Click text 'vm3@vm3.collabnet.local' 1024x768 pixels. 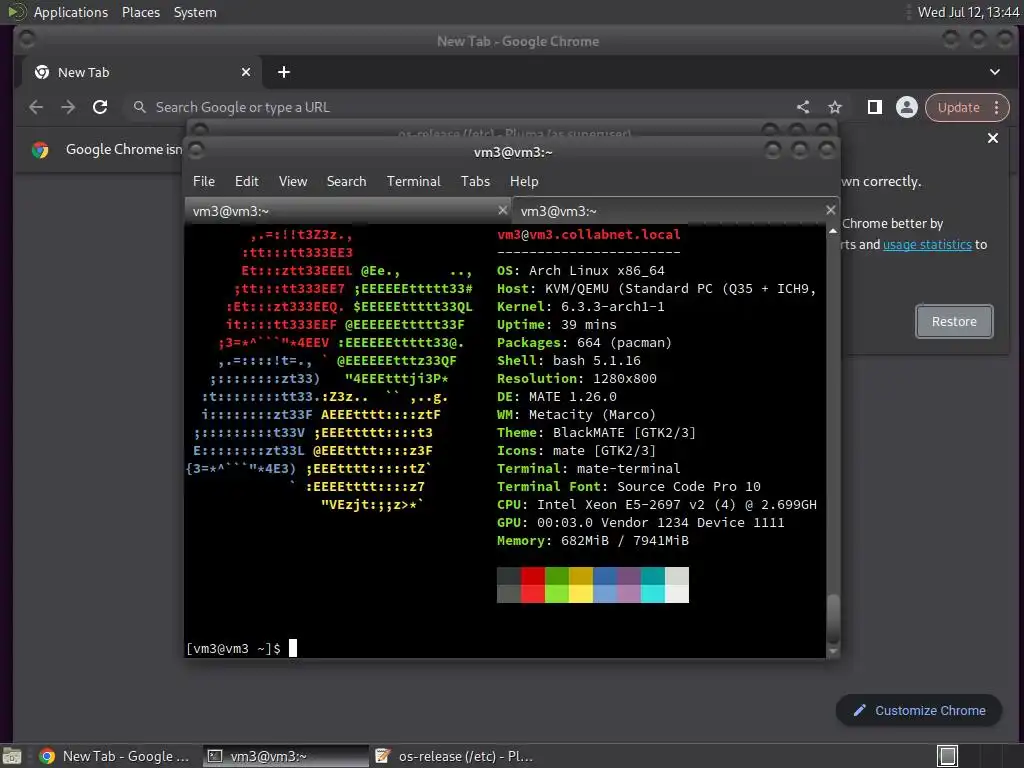pyautogui.click(x=588, y=234)
